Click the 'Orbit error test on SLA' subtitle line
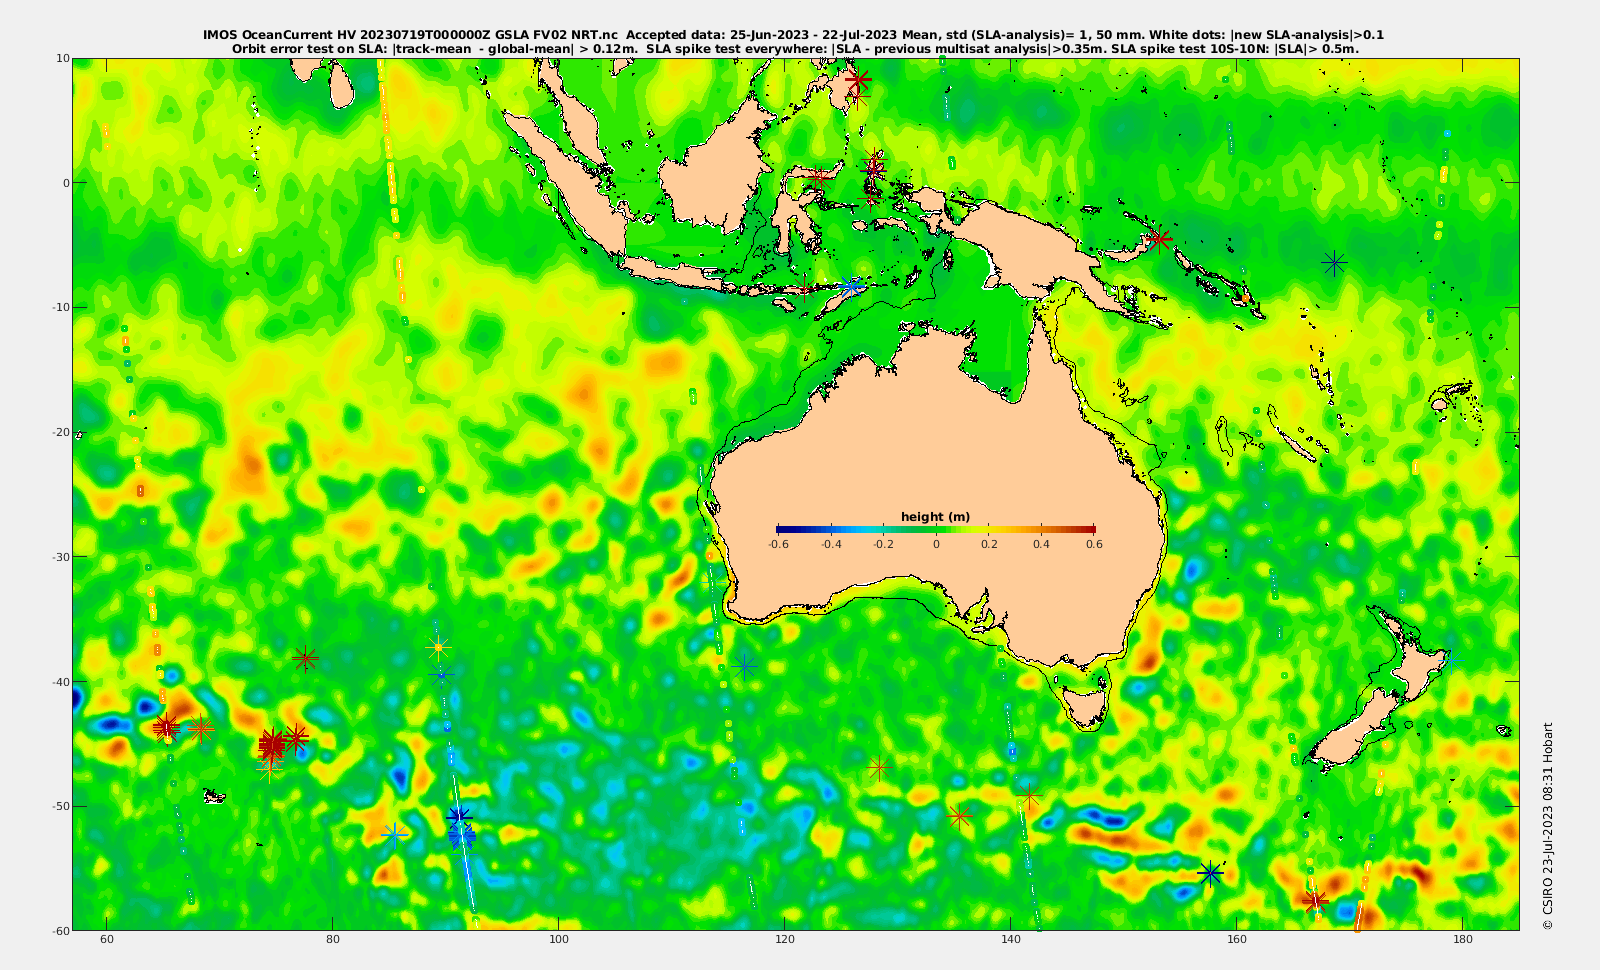The height and width of the screenshot is (970, 1600). (x=795, y=48)
